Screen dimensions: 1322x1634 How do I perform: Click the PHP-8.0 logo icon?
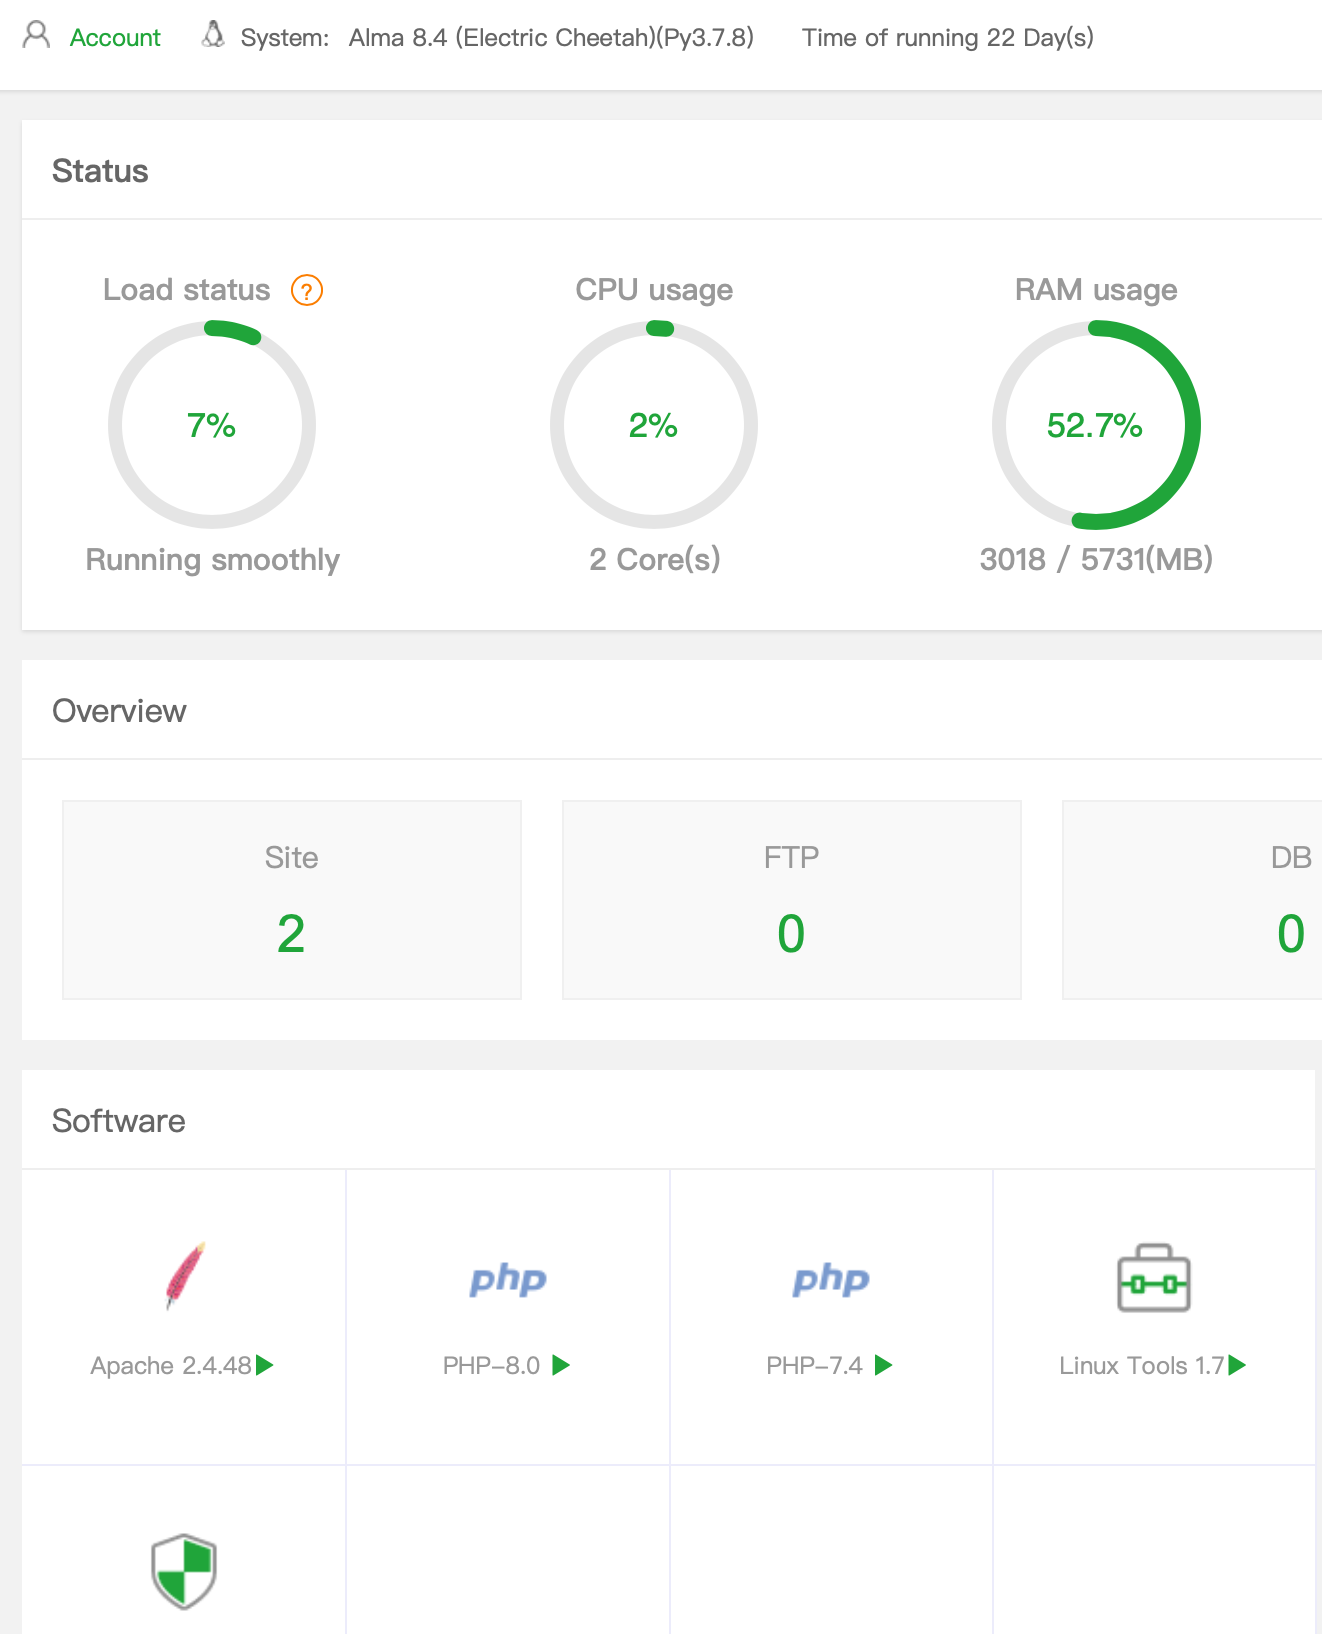508,1279
